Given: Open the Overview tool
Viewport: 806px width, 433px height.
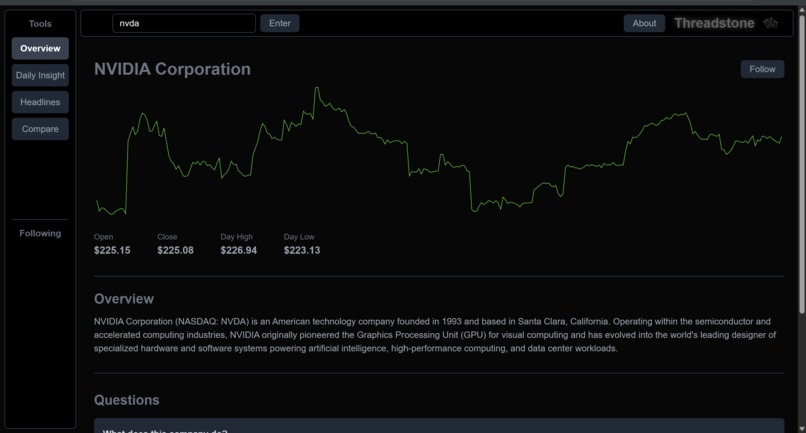Looking at the screenshot, I should 40,48.
